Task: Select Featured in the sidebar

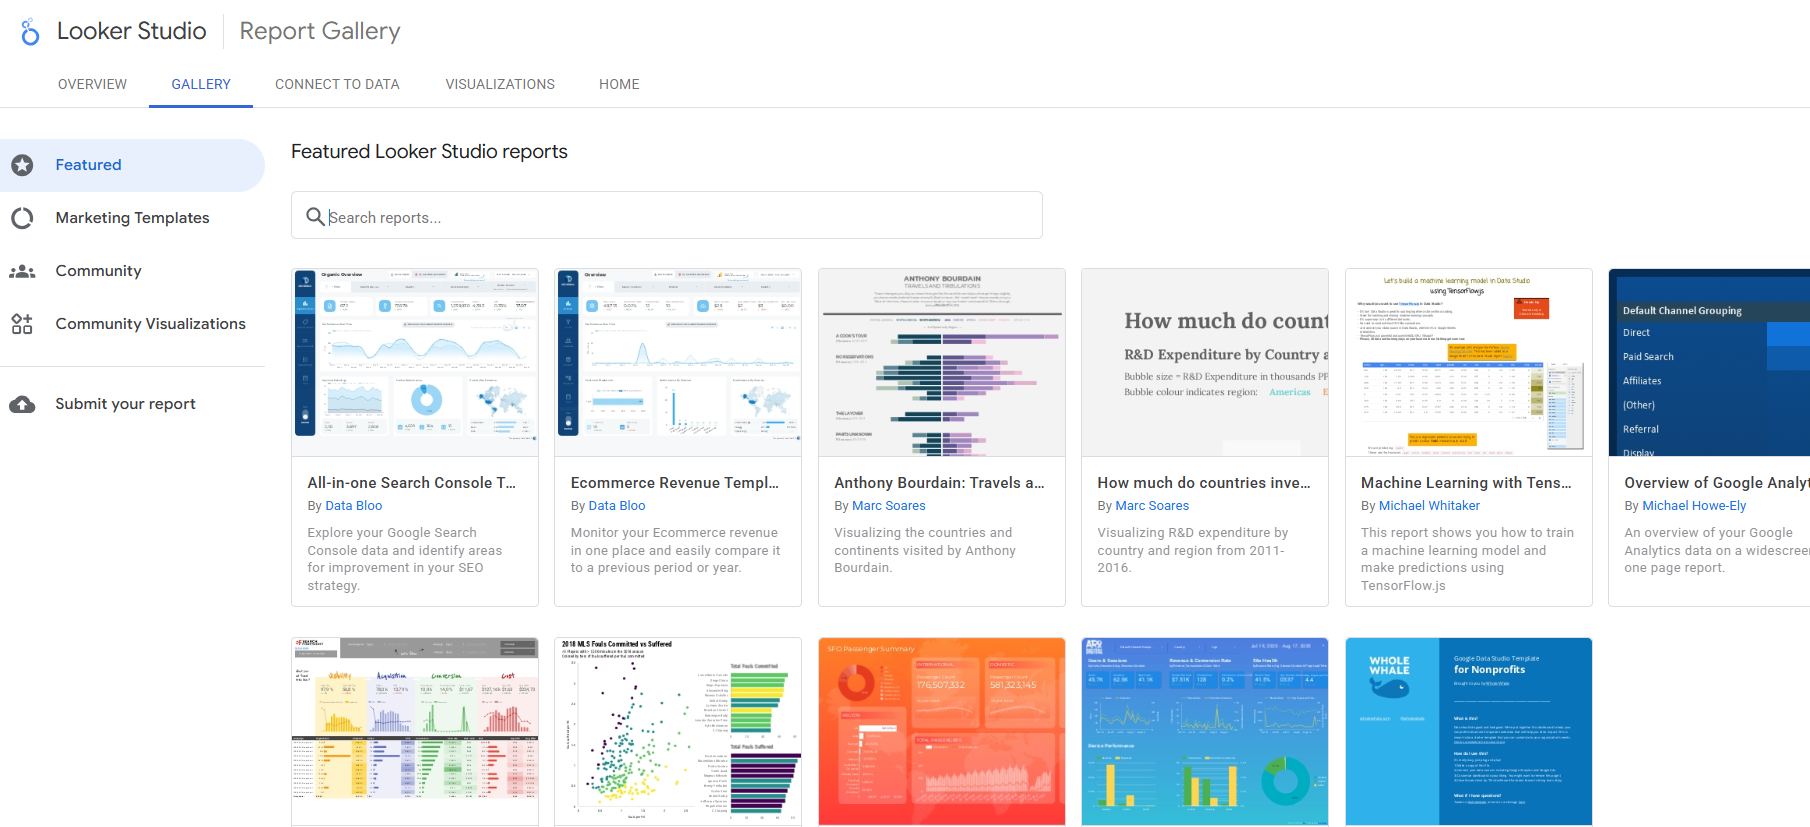Action: (132, 165)
